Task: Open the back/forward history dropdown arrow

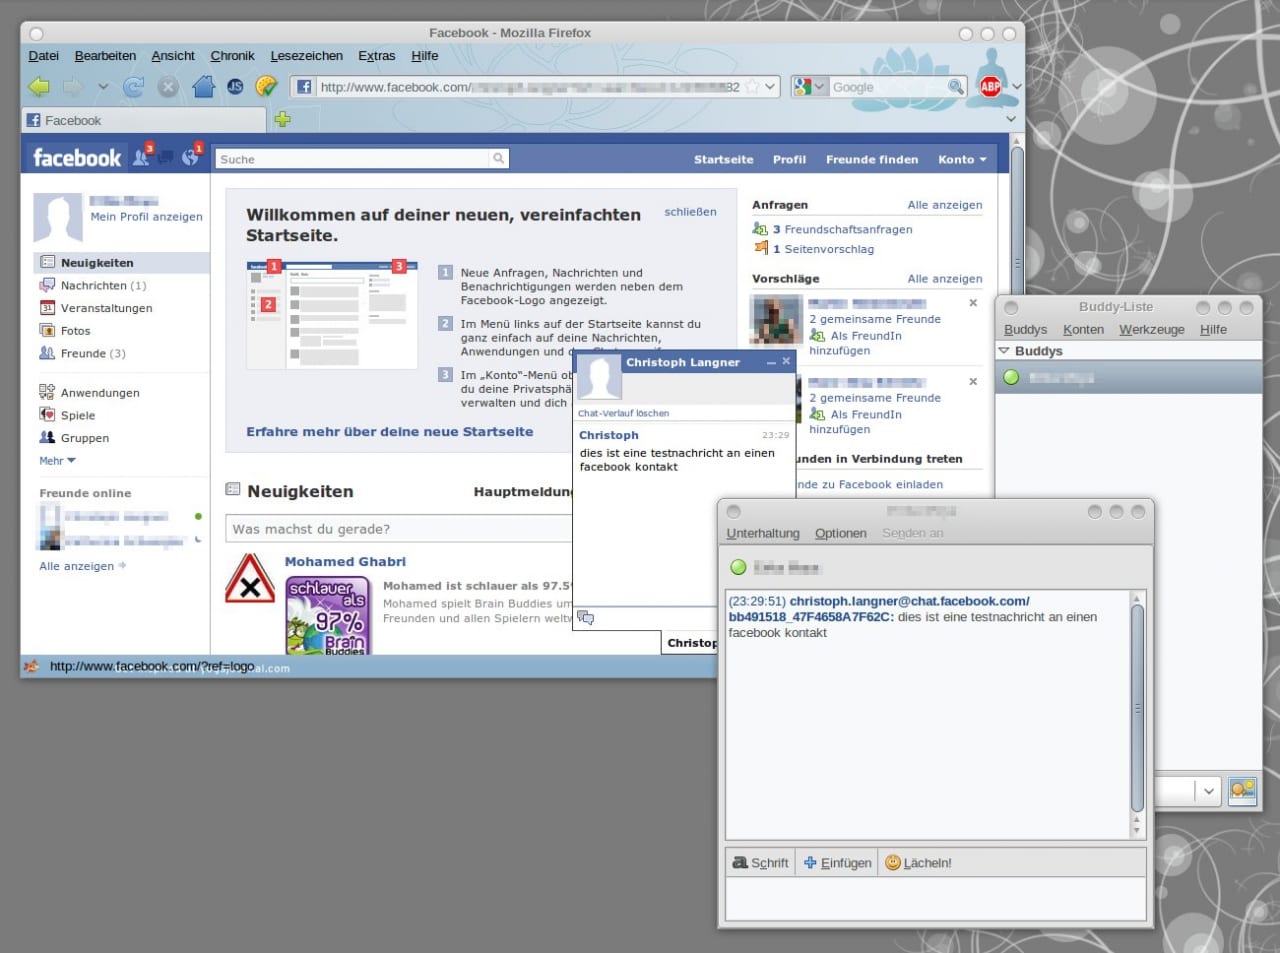Action: 102,87
